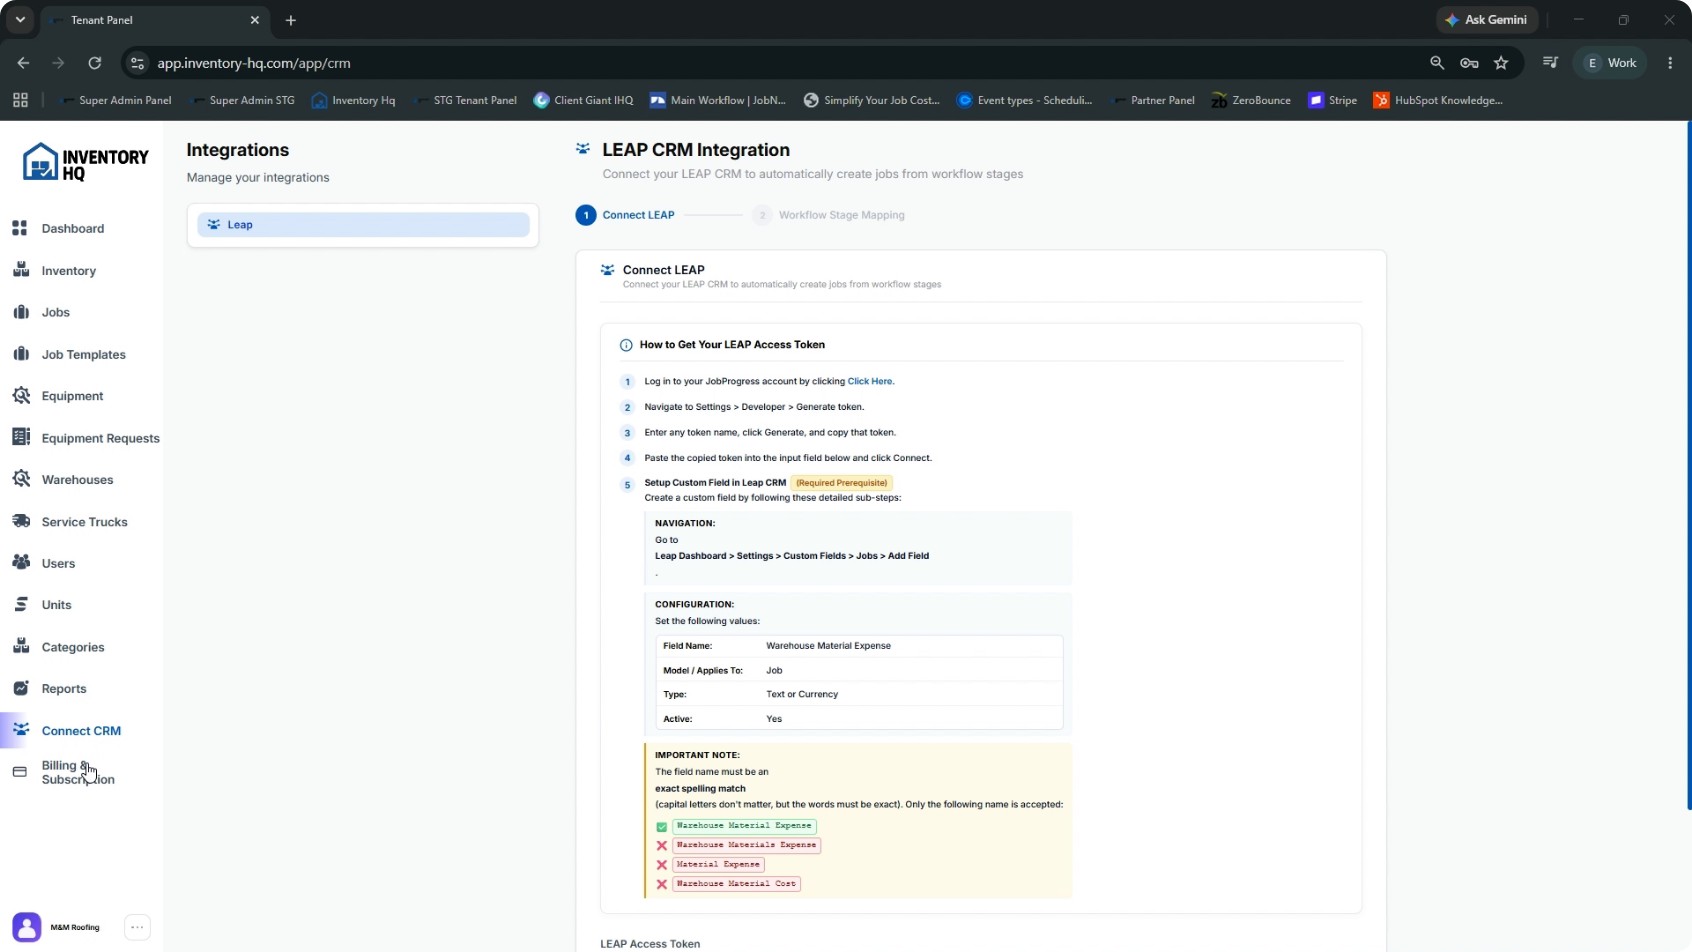
Task: Open the Categories sidebar icon
Action: [x=20, y=646]
